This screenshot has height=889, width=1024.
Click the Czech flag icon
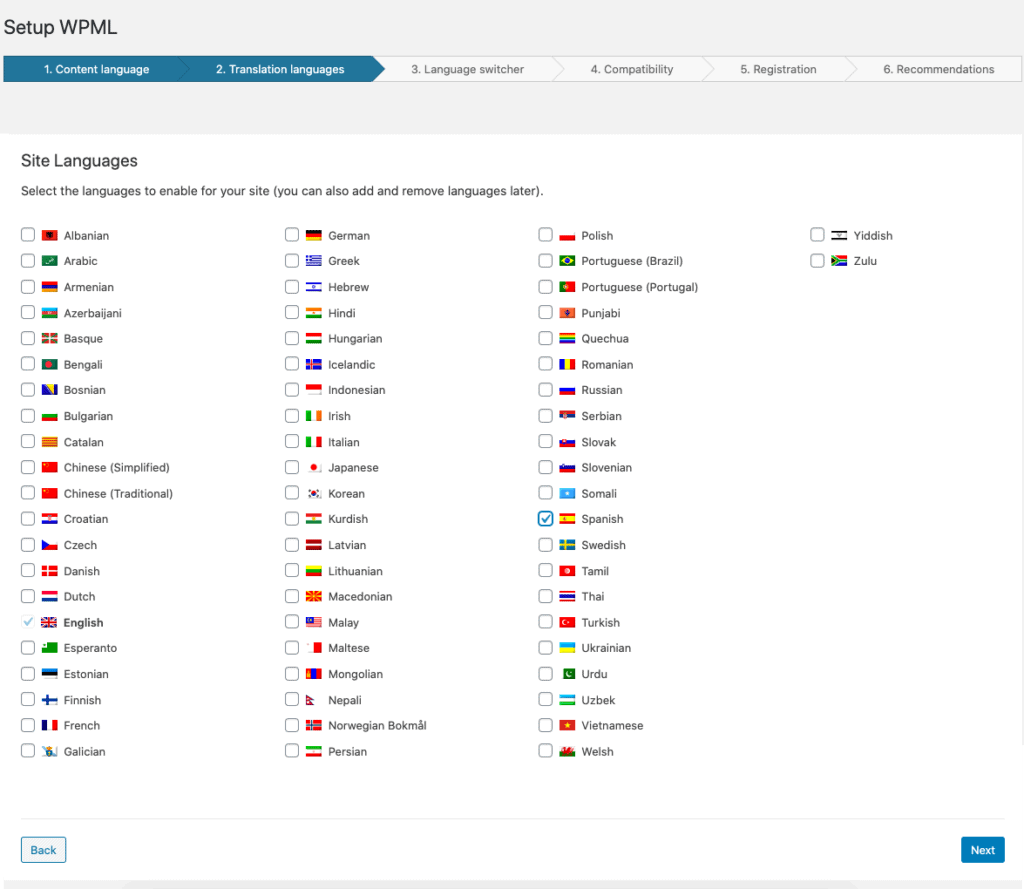tap(50, 545)
